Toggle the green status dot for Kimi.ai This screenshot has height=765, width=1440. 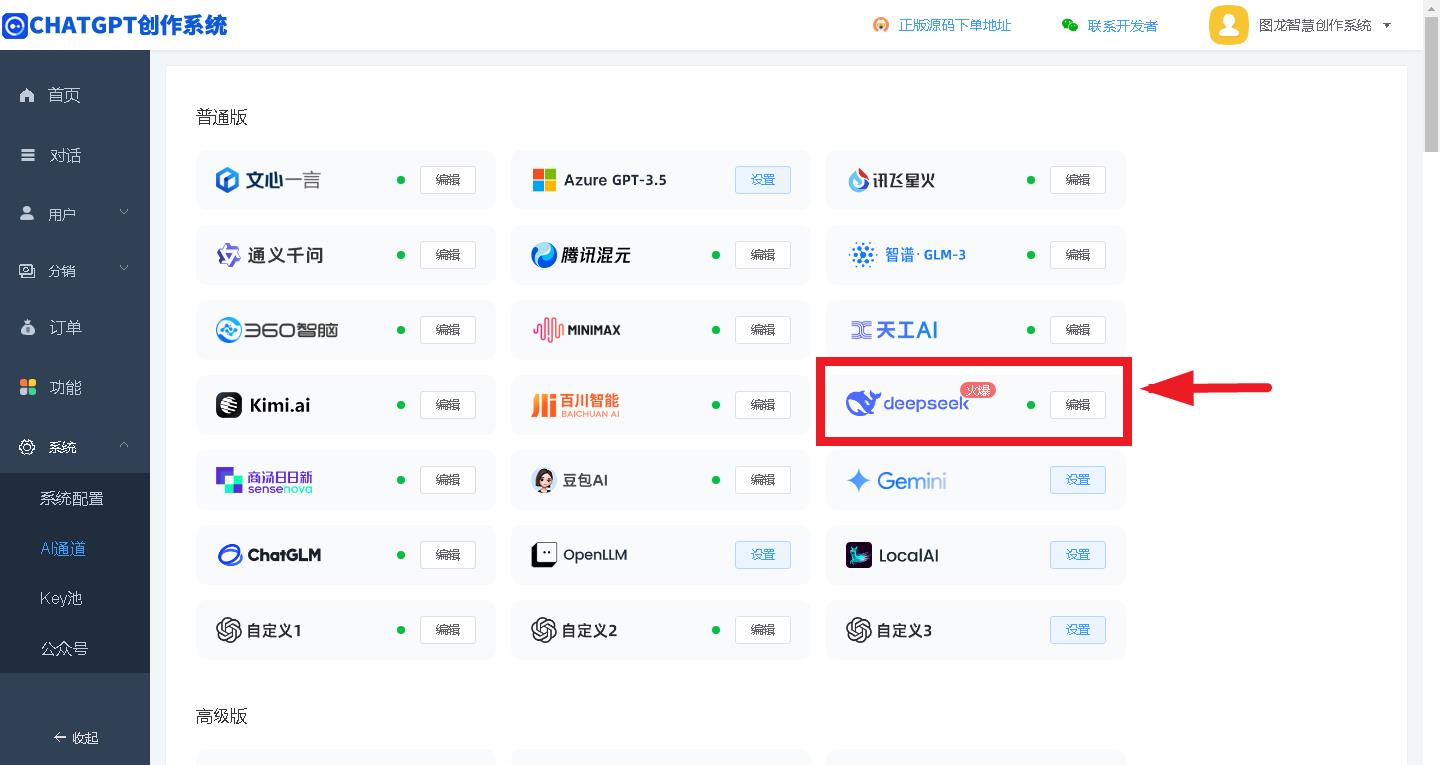click(401, 405)
